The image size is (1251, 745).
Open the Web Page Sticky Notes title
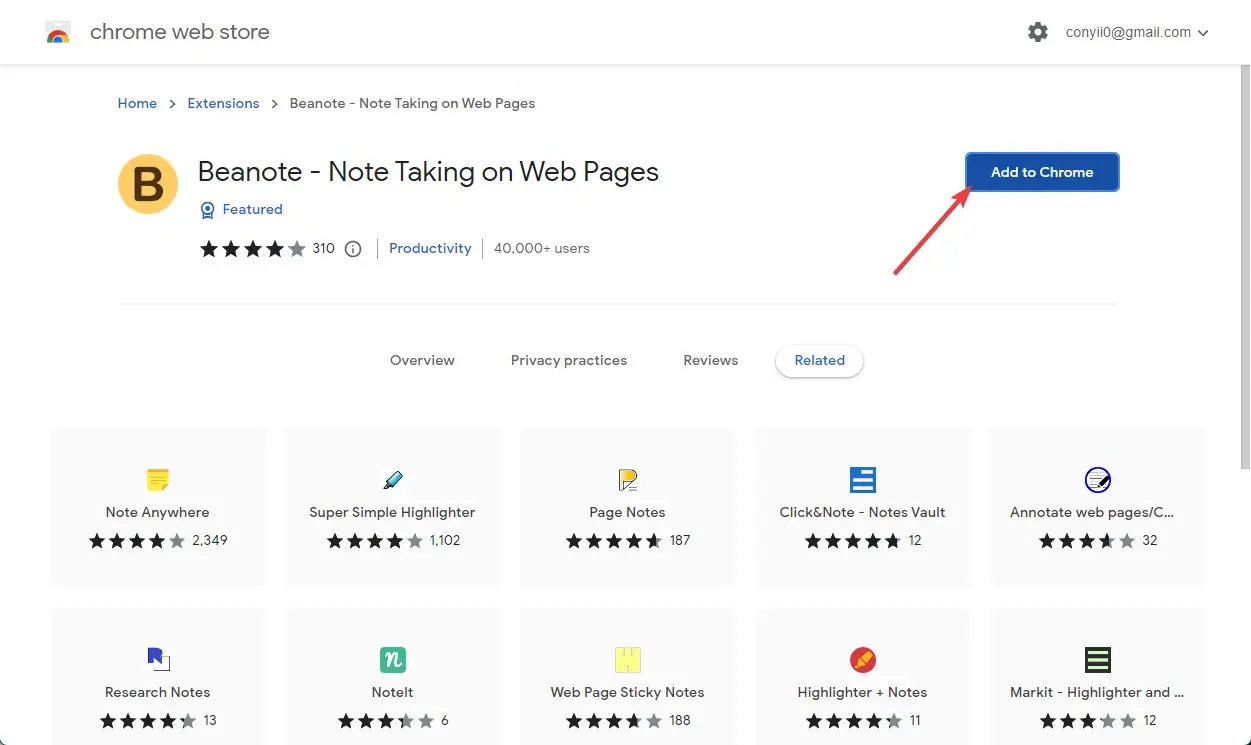pos(627,692)
